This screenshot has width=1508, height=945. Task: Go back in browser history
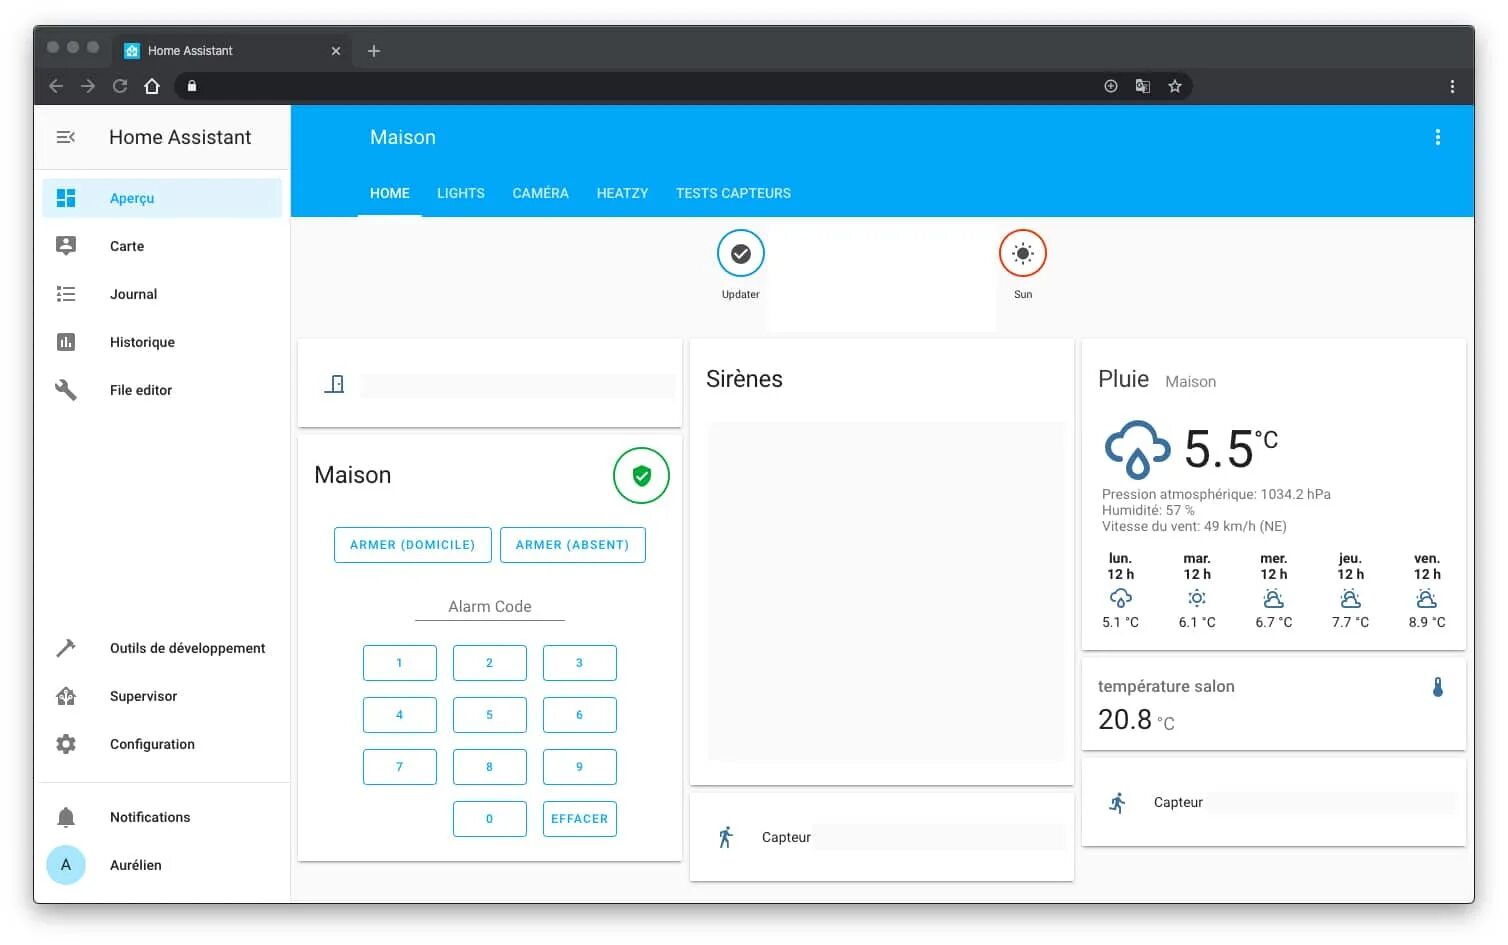pos(56,86)
